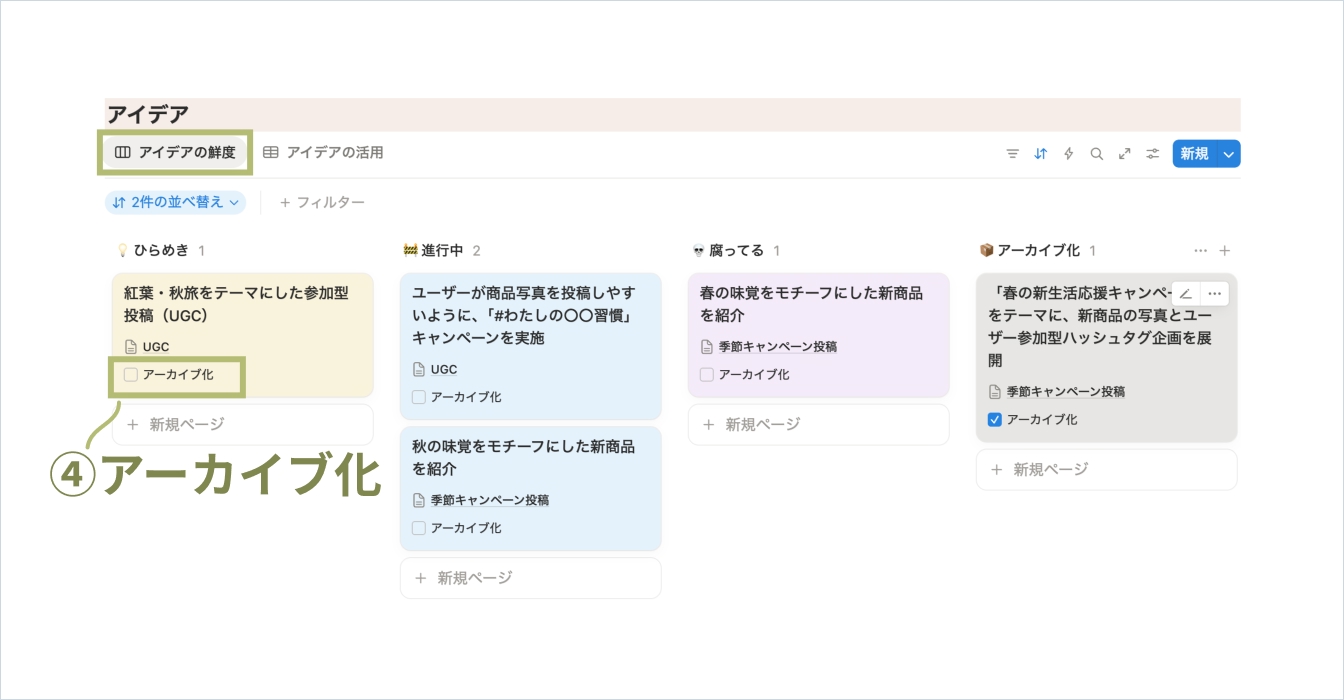Expand the 2件の並べ替え sort dropdown
The image size is (1344, 700).
pyautogui.click(x=175, y=202)
